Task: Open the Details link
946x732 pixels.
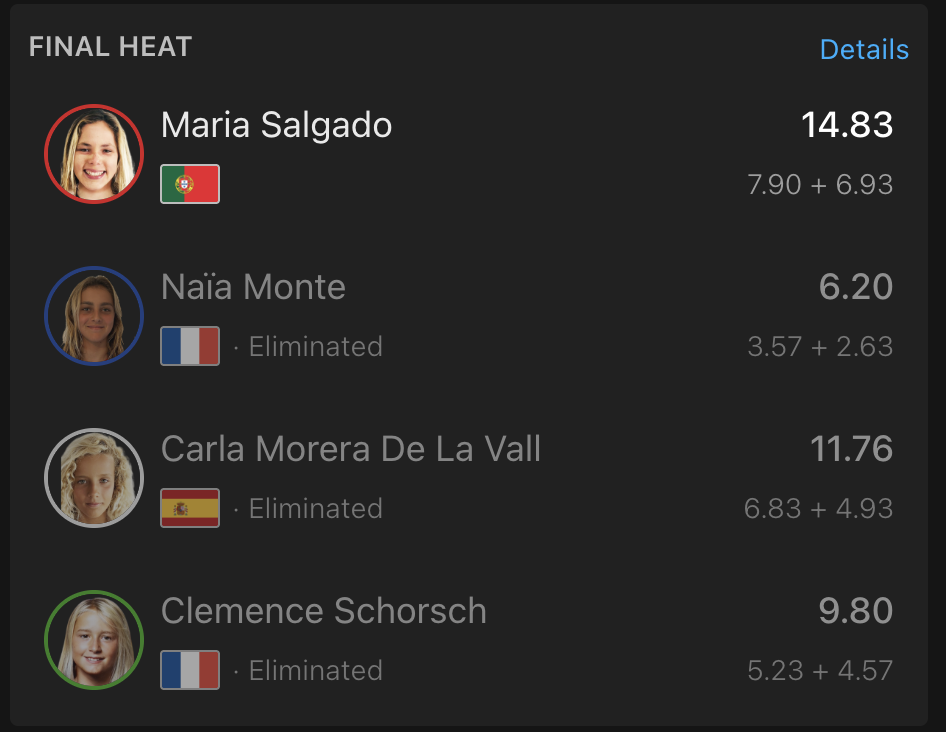Action: 864,49
